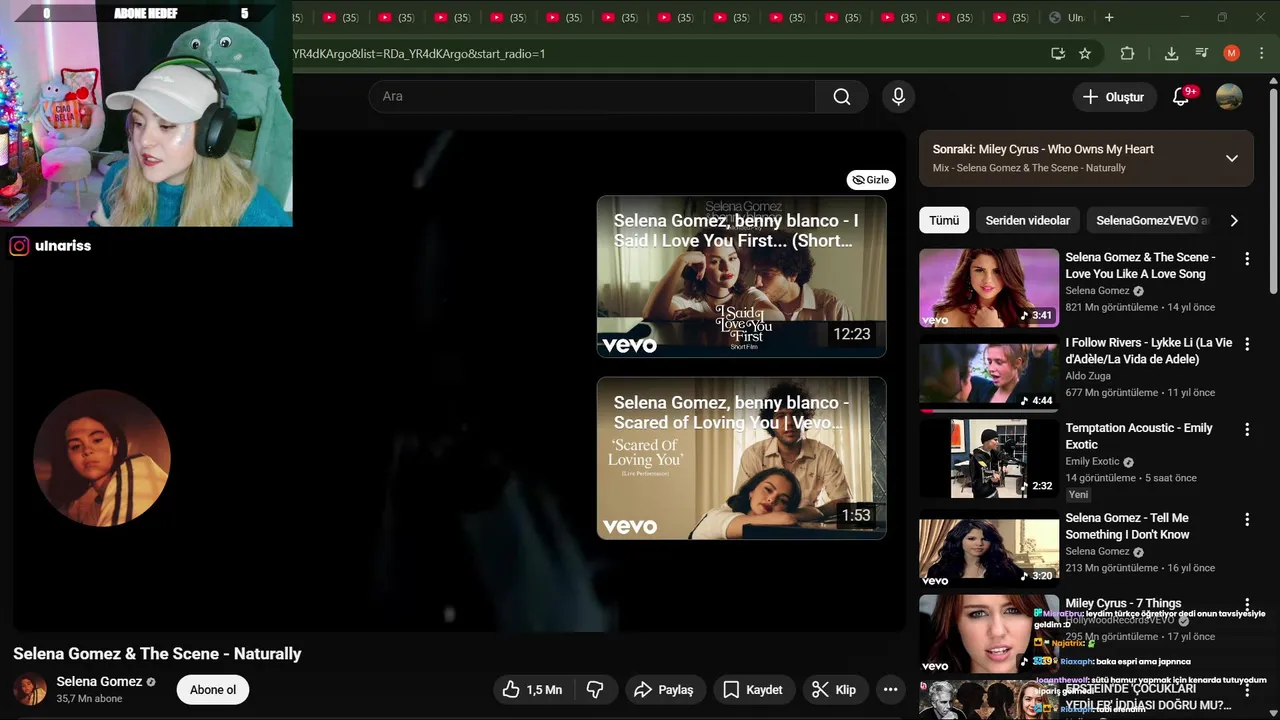Open Chrome three-dot menu
The height and width of the screenshot is (720, 1280).
point(1261,53)
